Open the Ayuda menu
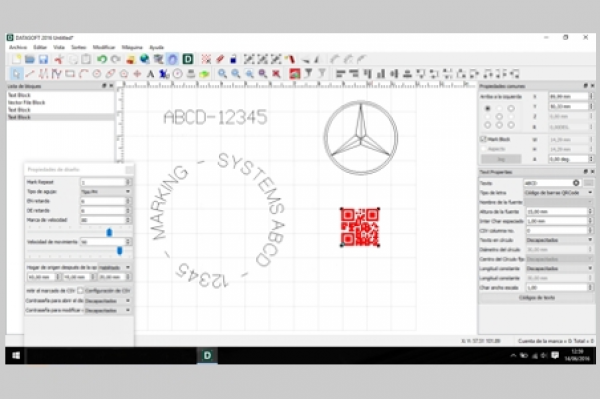 coord(157,47)
